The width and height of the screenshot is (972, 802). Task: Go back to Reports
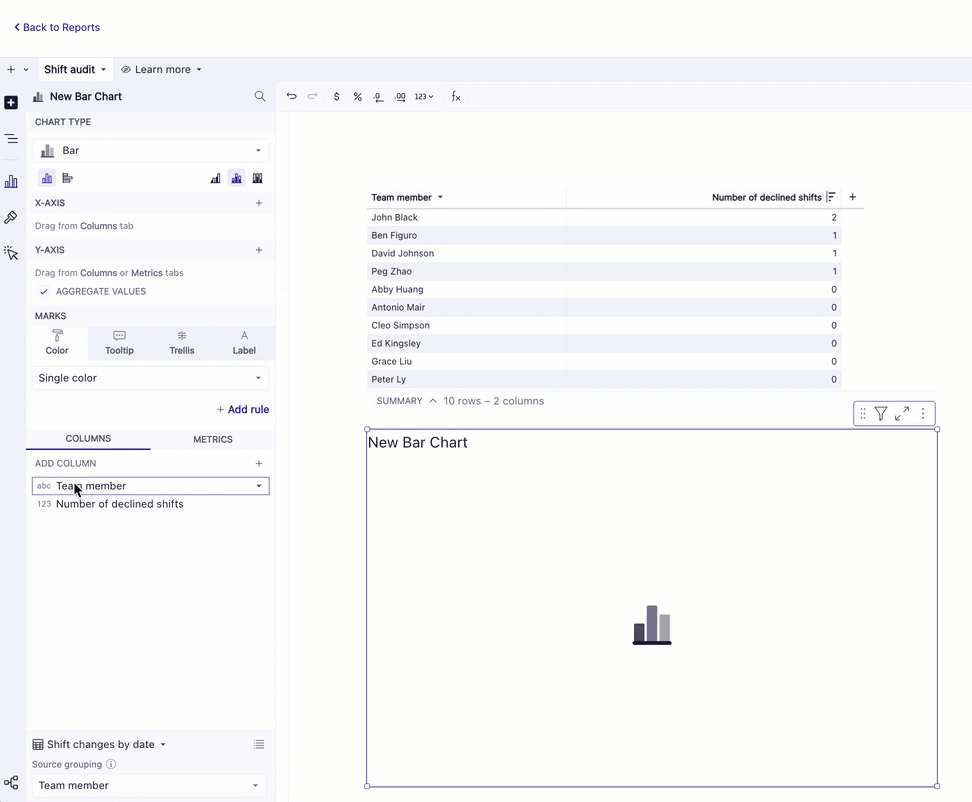(x=56, y=27)
